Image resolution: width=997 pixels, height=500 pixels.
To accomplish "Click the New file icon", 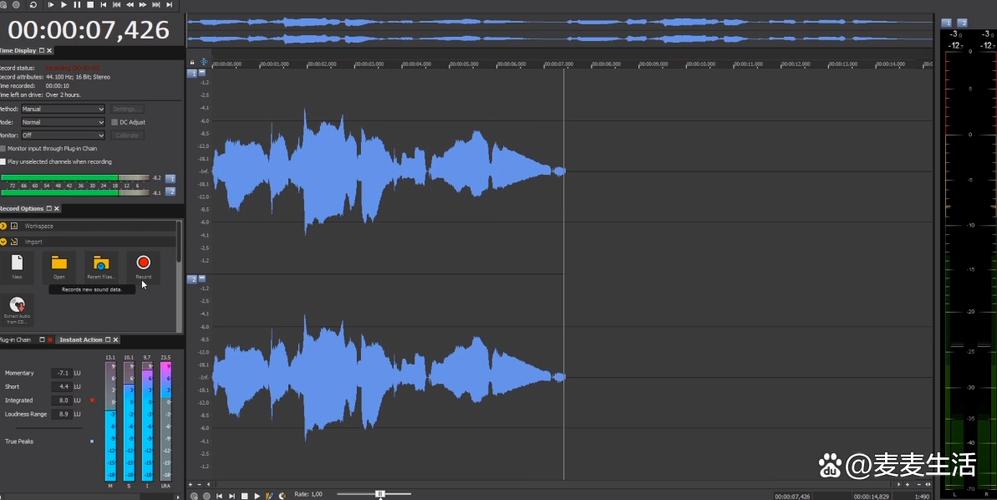I will click(17, 263).
